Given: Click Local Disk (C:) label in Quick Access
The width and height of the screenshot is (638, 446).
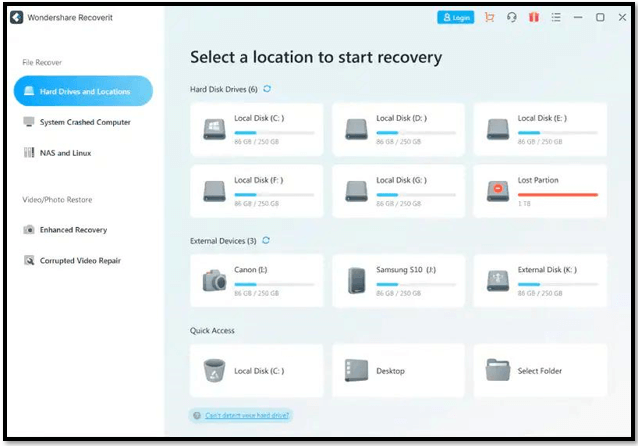Looking at the screenshot, I should (x=259, y=371).
